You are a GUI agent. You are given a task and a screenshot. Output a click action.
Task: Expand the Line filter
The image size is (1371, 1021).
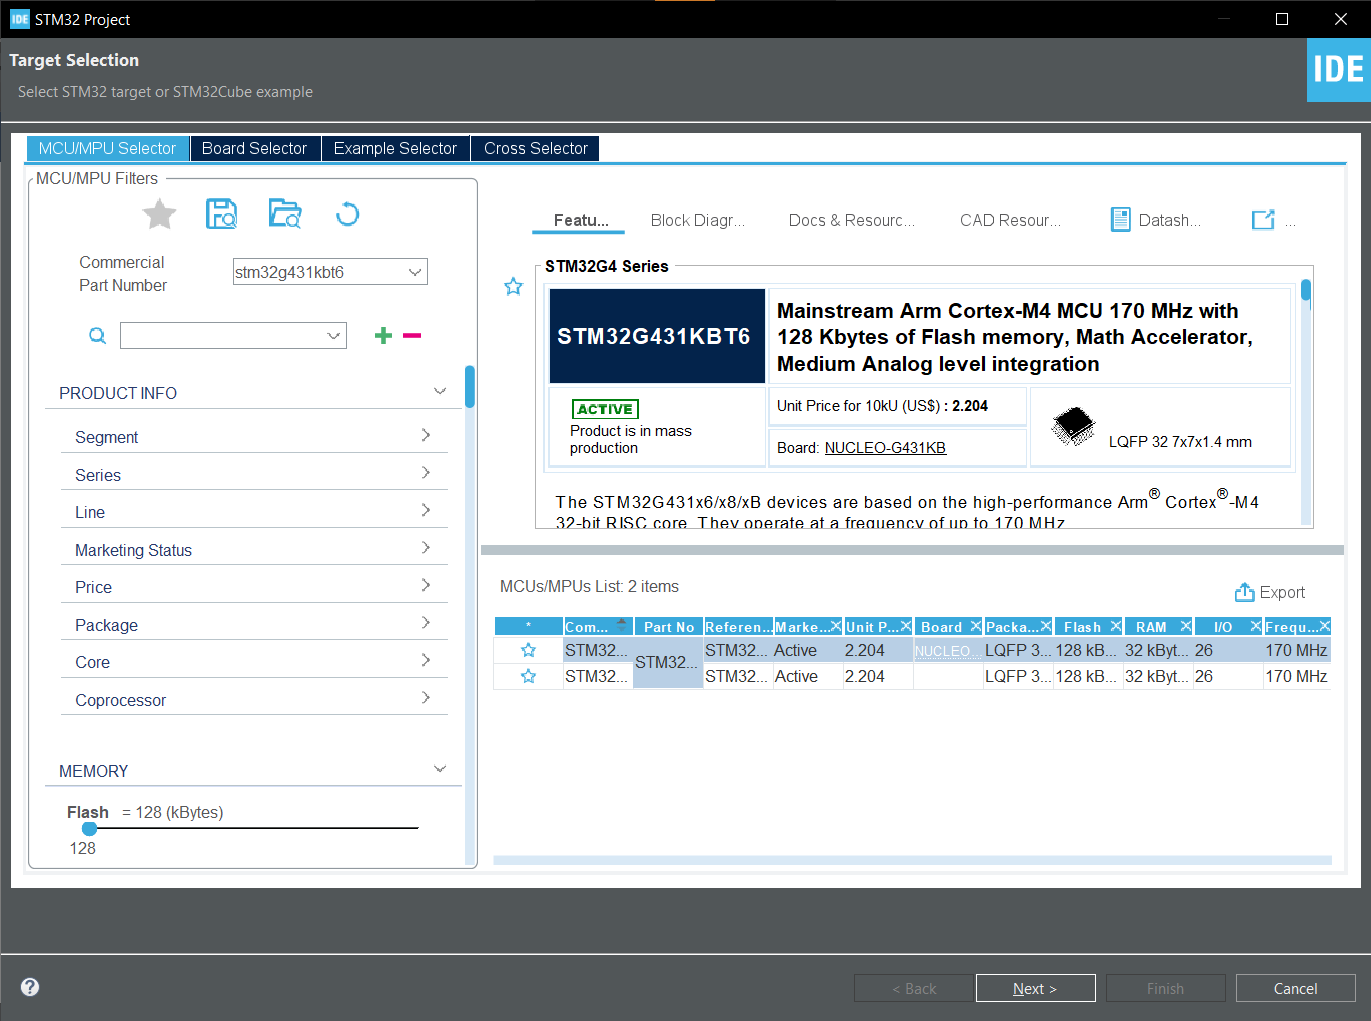pos(426,510)
